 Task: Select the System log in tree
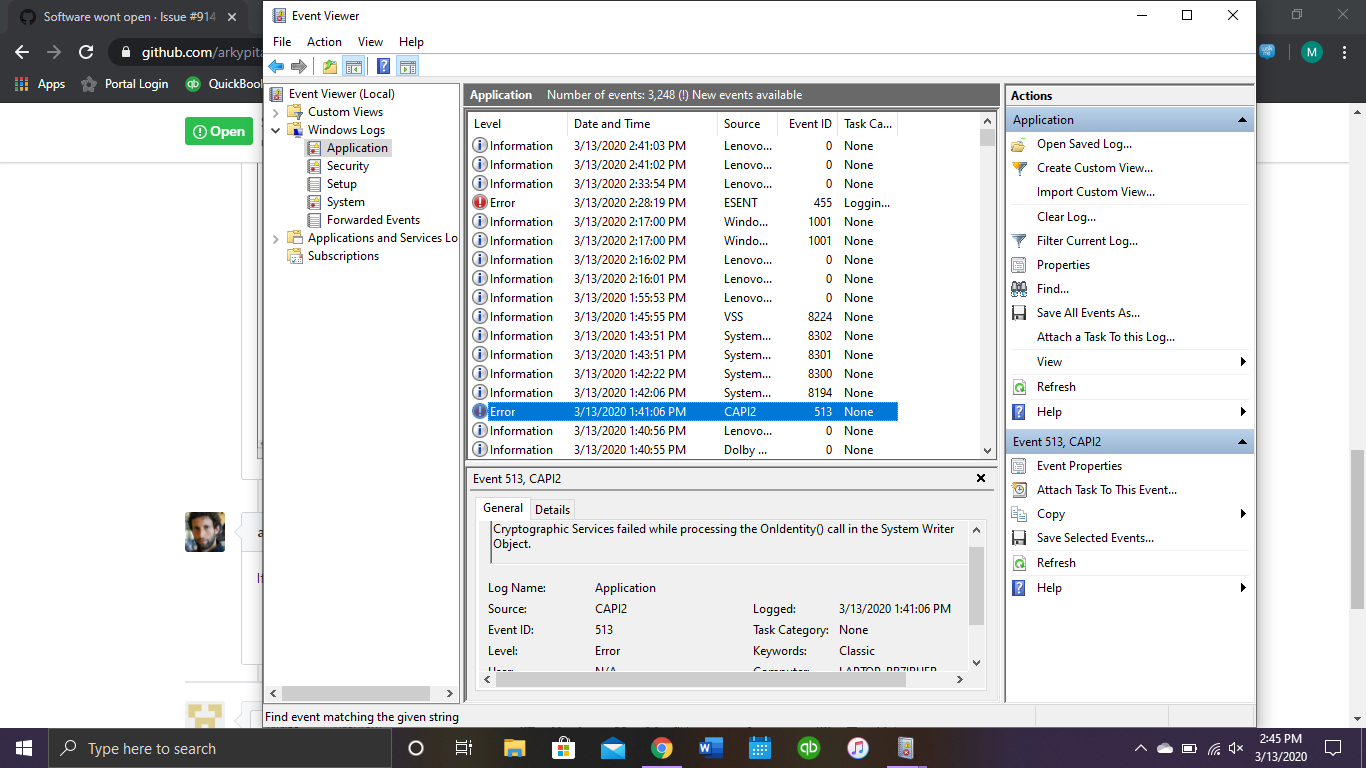(345, 202)
